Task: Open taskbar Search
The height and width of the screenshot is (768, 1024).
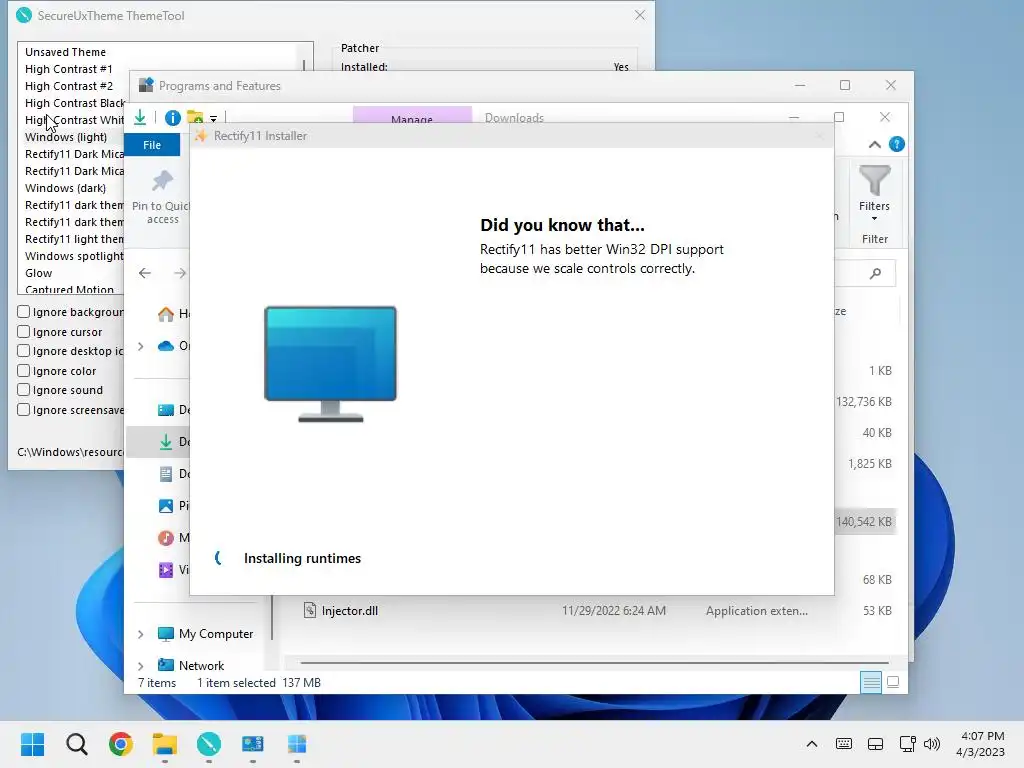Action: 76,744
